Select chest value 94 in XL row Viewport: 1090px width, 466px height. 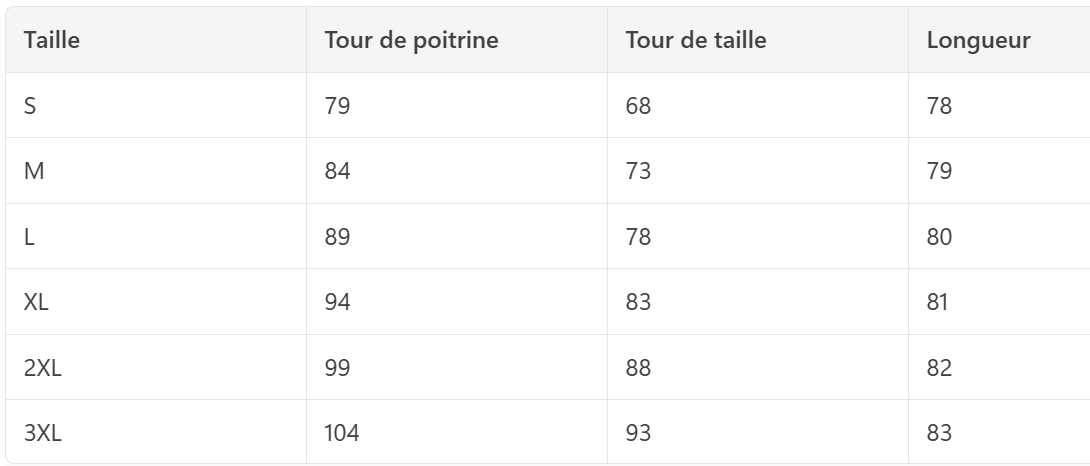(337, 302)
